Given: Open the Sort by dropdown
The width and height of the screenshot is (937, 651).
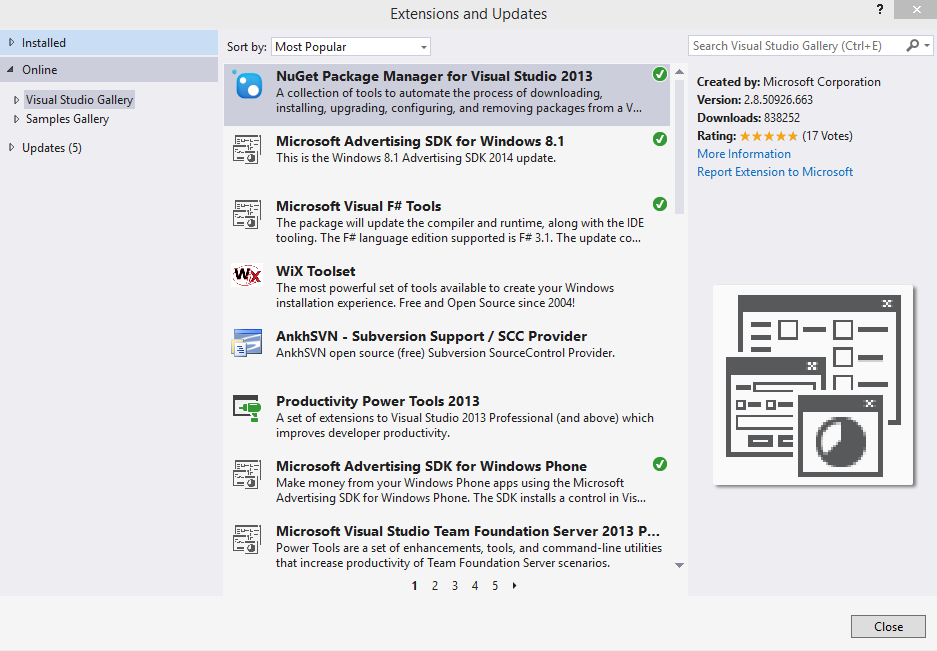Looking at the screenshot, I should [x=350, y=47].
